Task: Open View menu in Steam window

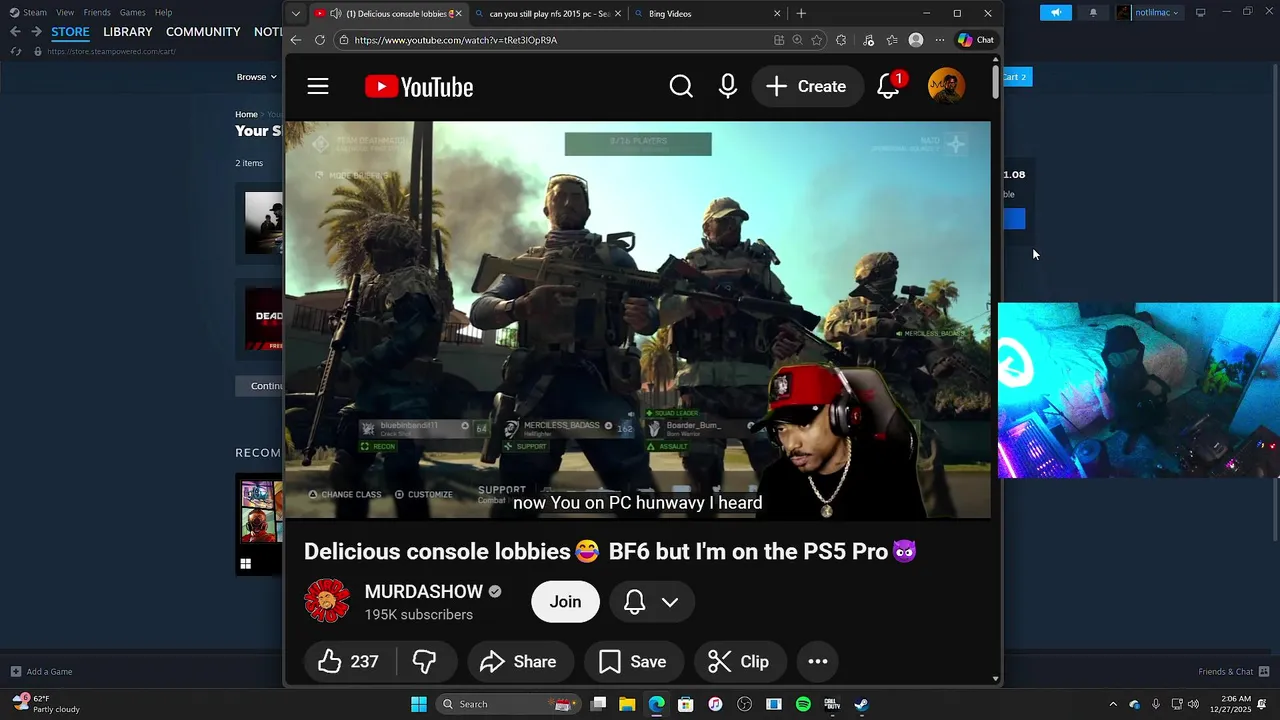Action: pyautogui.click(x=65, y=13)
